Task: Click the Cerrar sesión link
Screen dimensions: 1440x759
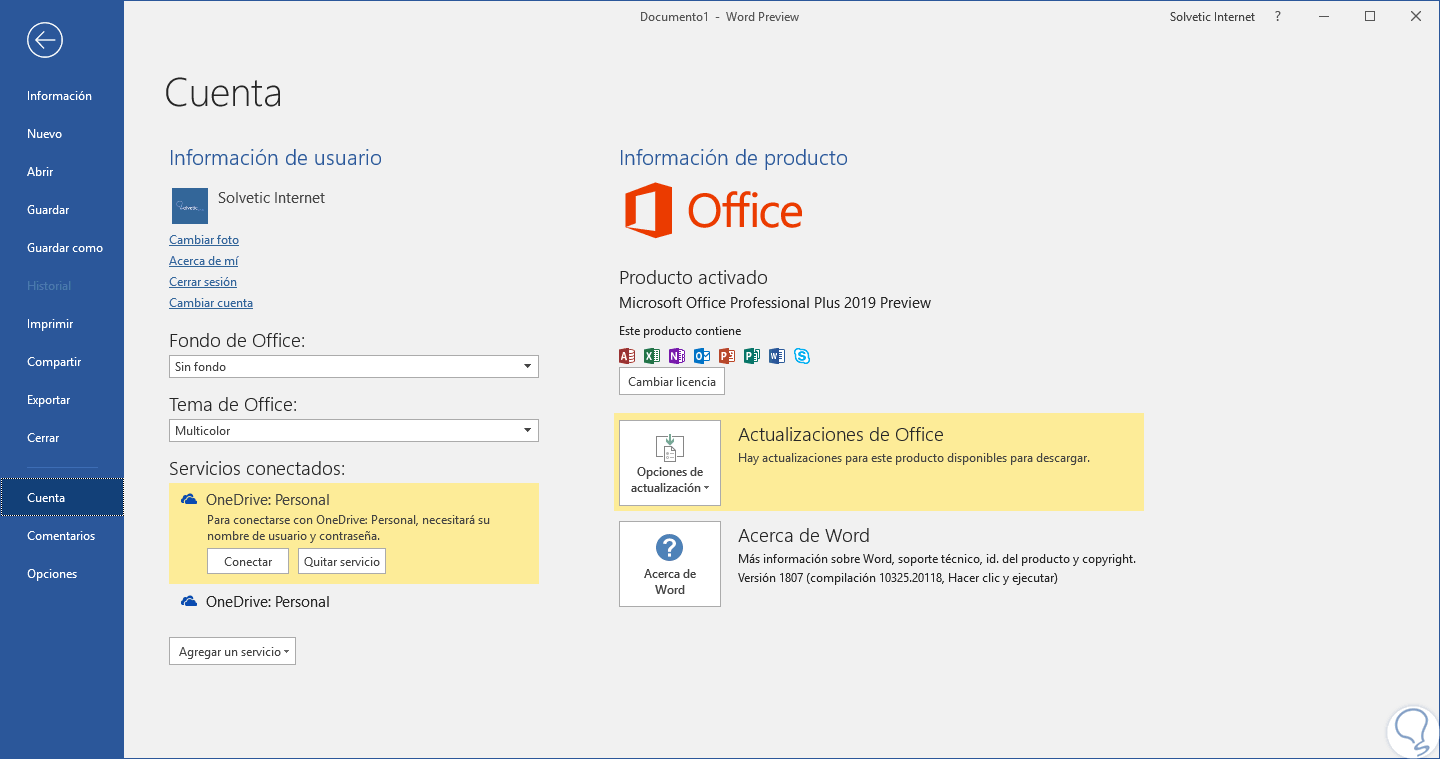Action: [x=203, y=282]
